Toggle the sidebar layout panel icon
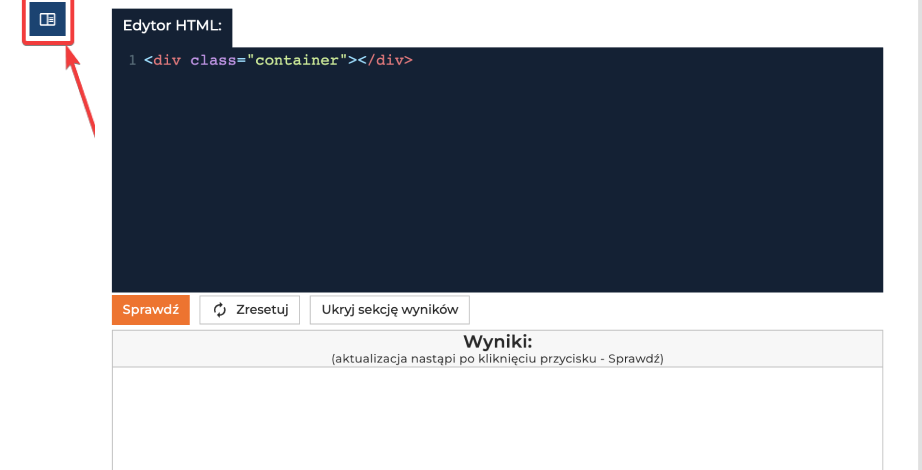The image size is (922, 470). click(48, 19)
